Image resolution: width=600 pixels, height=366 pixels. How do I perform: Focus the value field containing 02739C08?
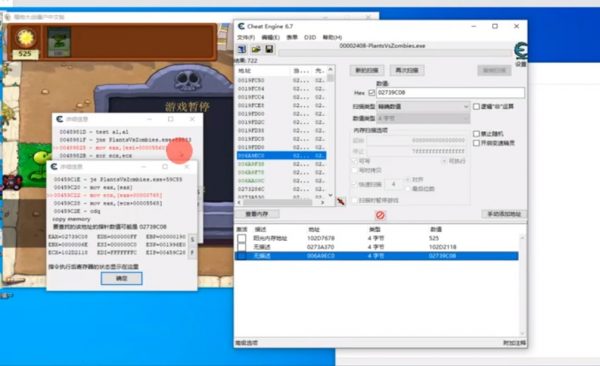pyautogui.click(x=450, y=93)
